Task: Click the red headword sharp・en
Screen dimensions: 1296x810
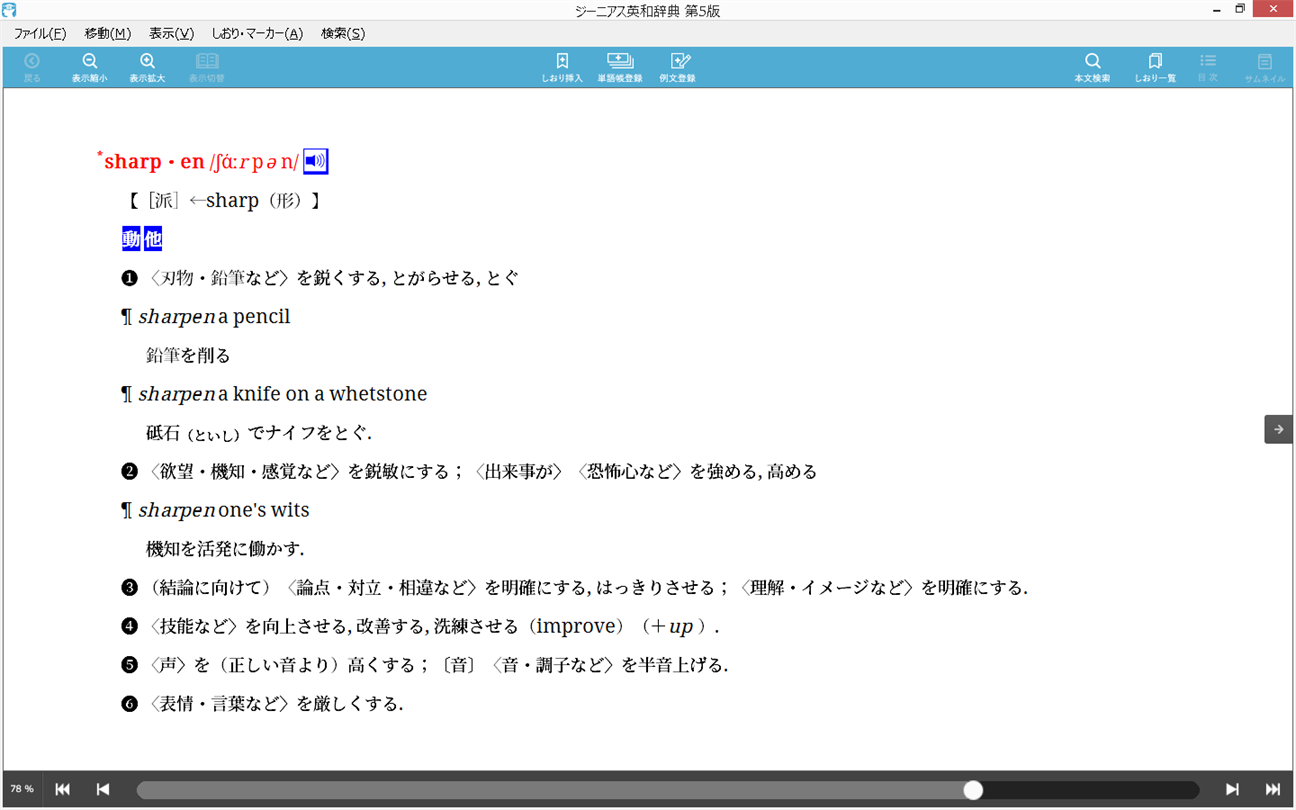Action: pyautogui.click(x=154, y=162)
